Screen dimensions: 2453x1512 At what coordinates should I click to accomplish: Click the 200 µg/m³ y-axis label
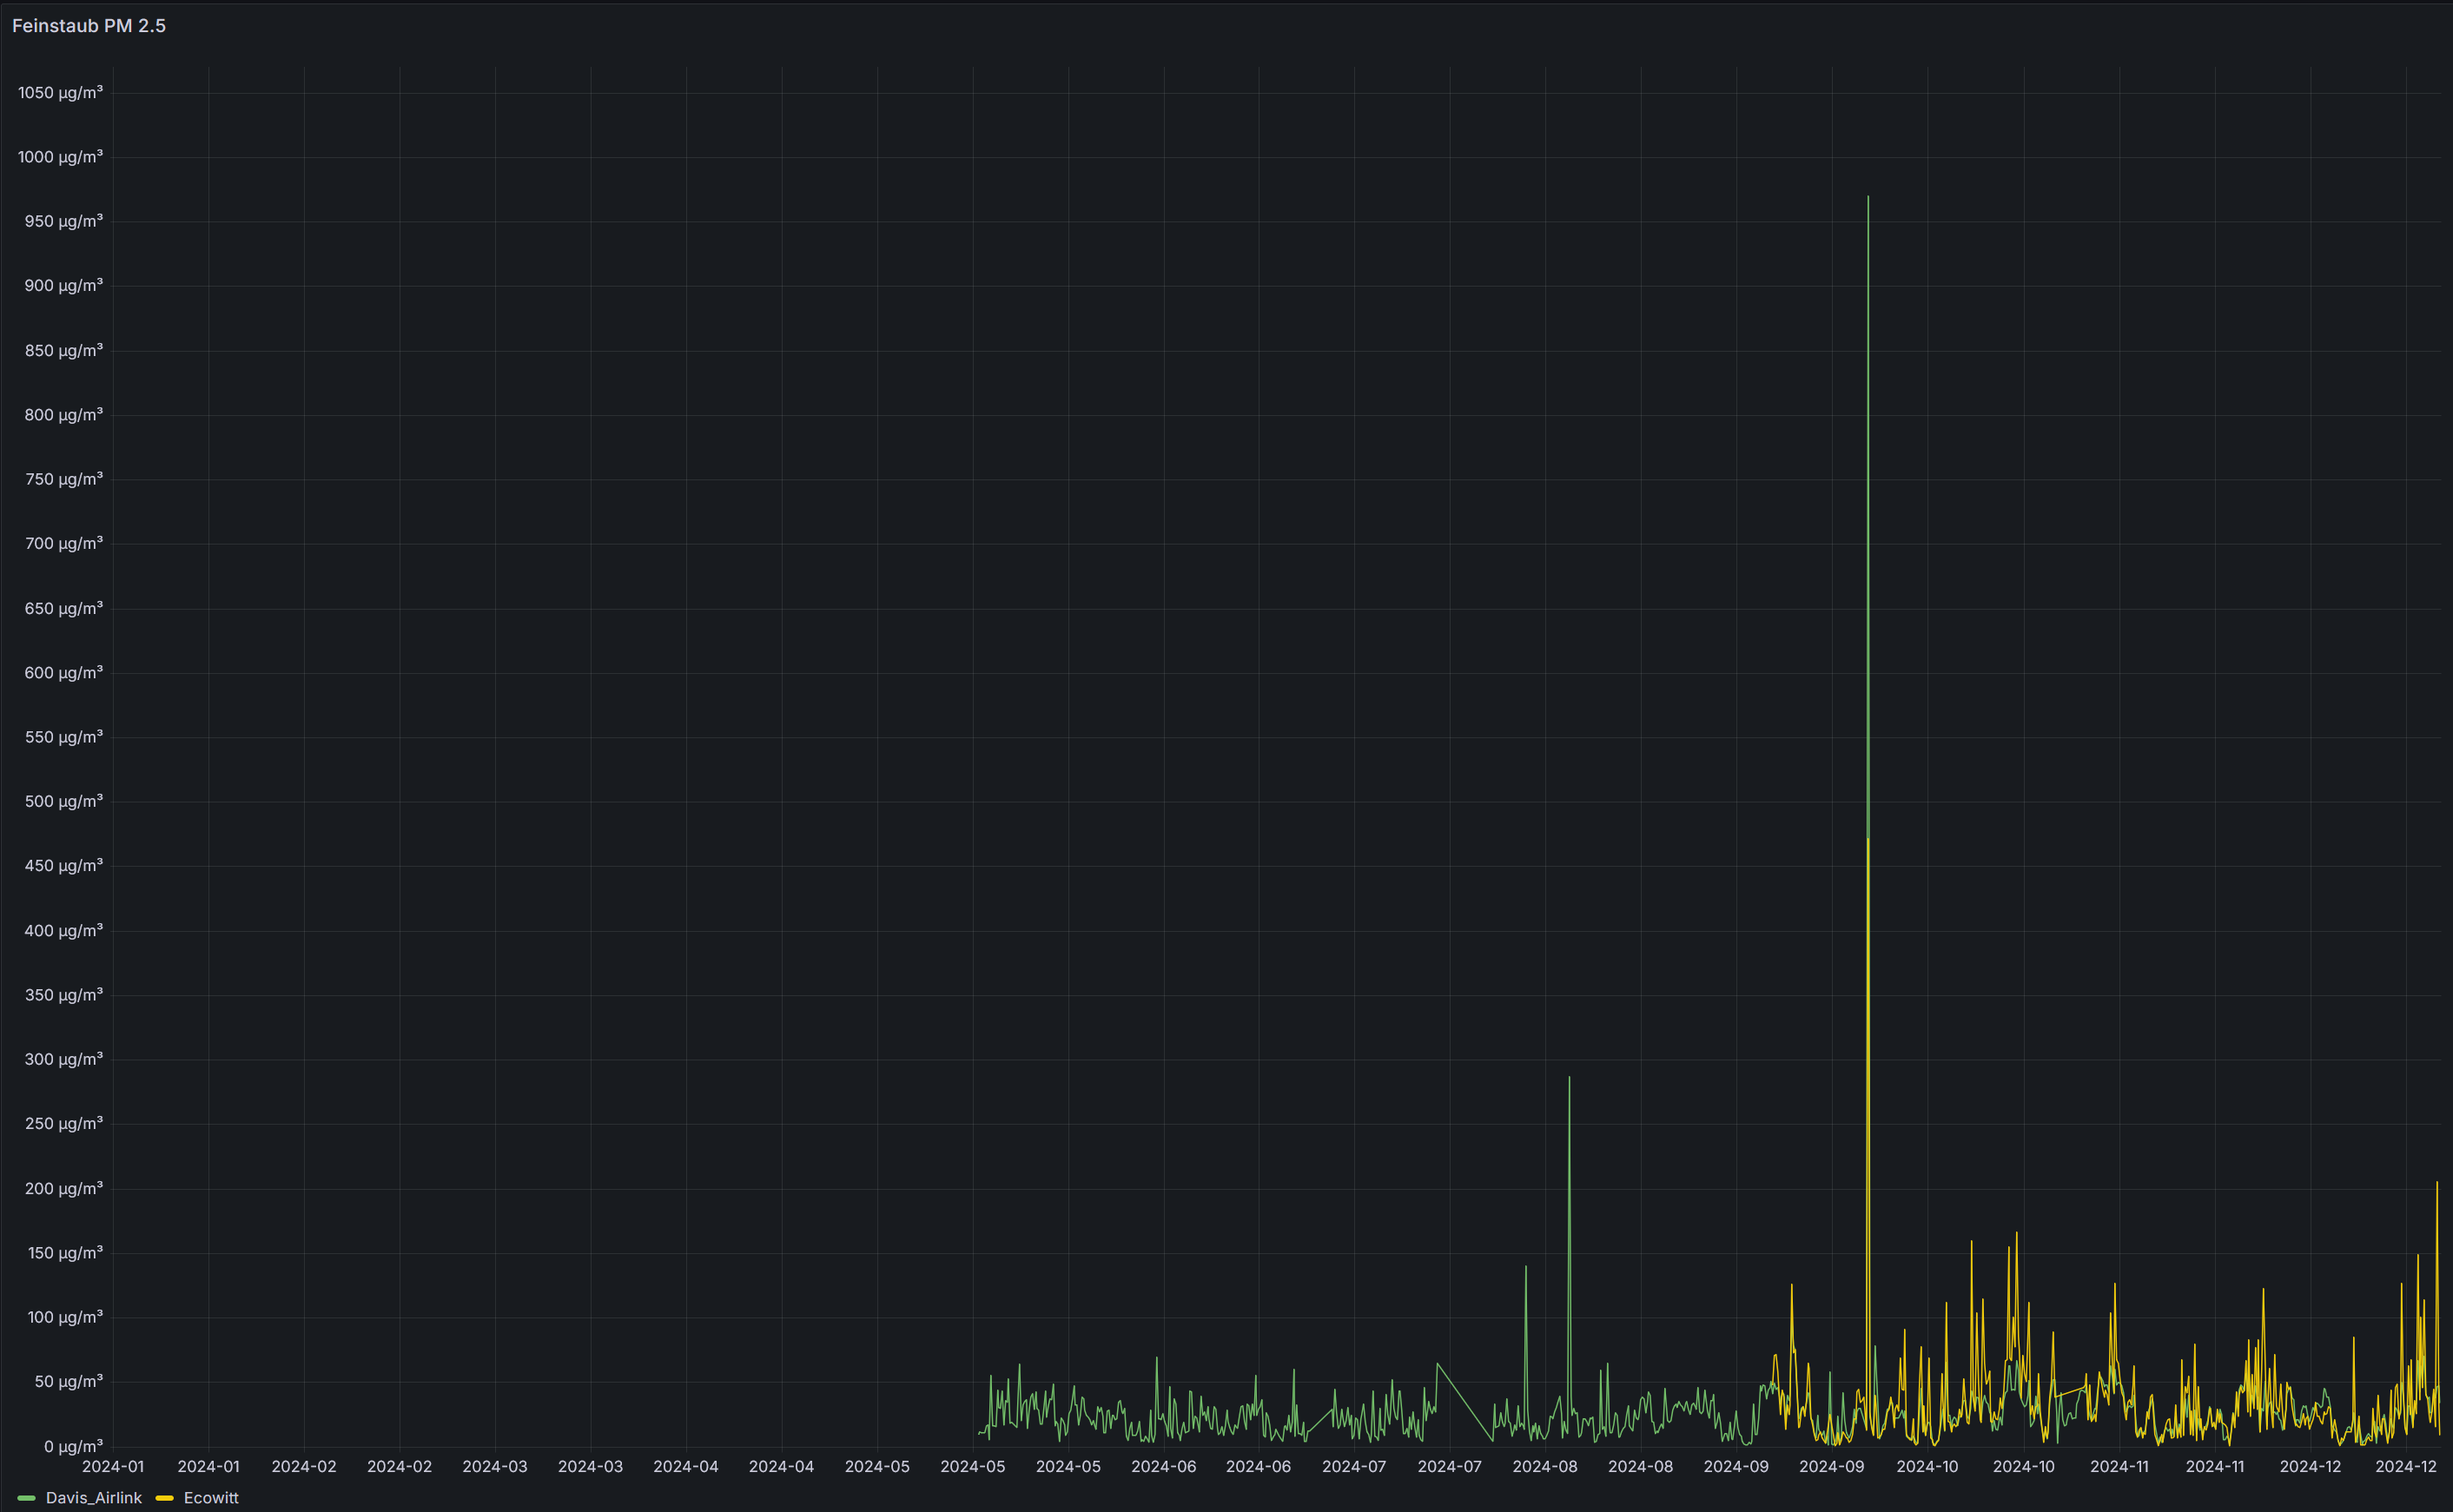point(64,1188)
